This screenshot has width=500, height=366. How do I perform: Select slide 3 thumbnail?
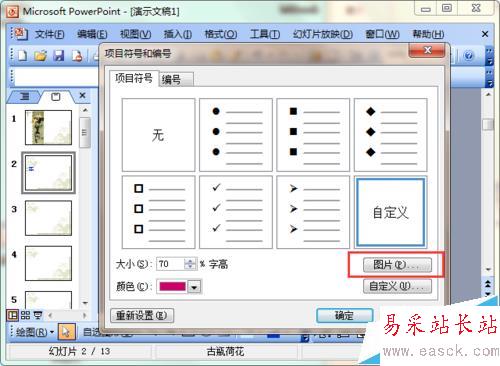pyautogui.click(x=48, y=218)
